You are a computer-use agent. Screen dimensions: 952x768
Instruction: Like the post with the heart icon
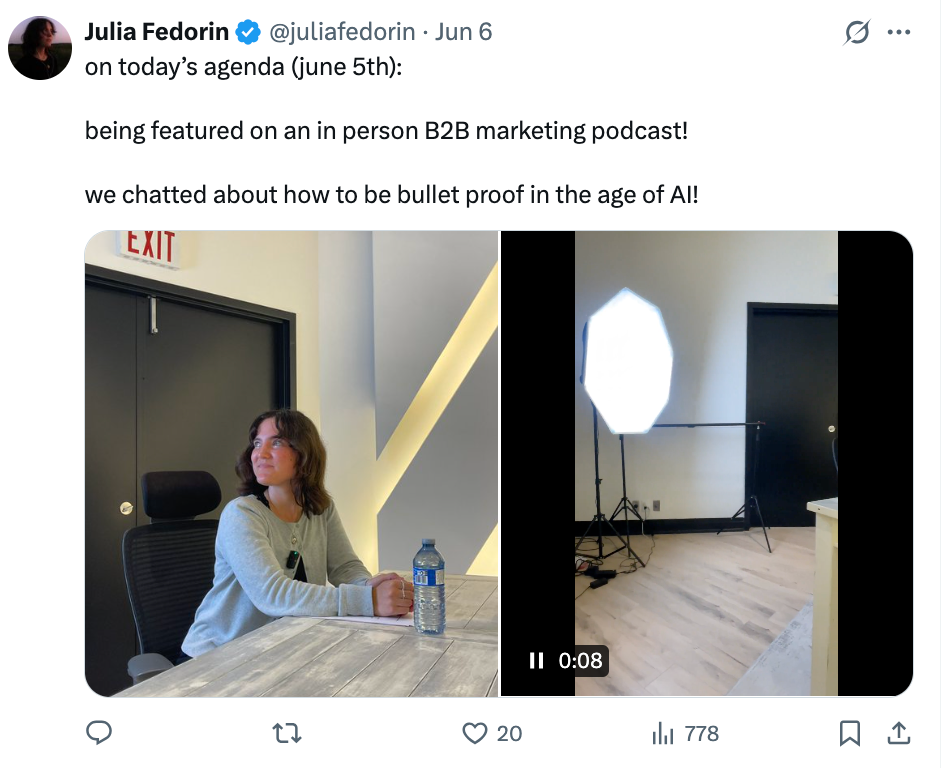pos(475,734)
